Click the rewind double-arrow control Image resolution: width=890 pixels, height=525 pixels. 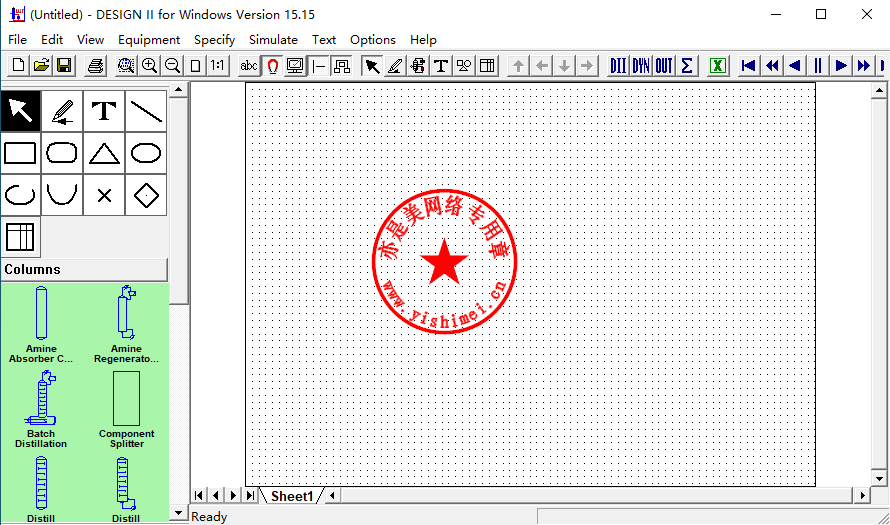[772, 66]
